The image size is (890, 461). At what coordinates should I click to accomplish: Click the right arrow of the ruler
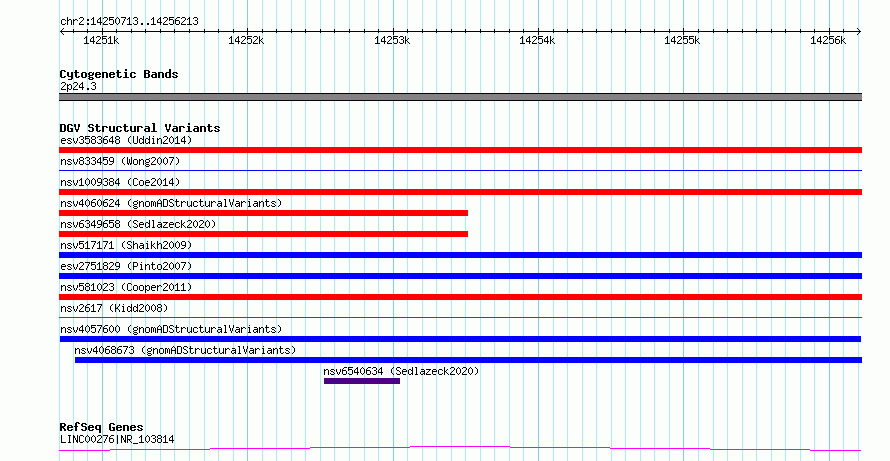pyautogui.click(x=858, y=32)
